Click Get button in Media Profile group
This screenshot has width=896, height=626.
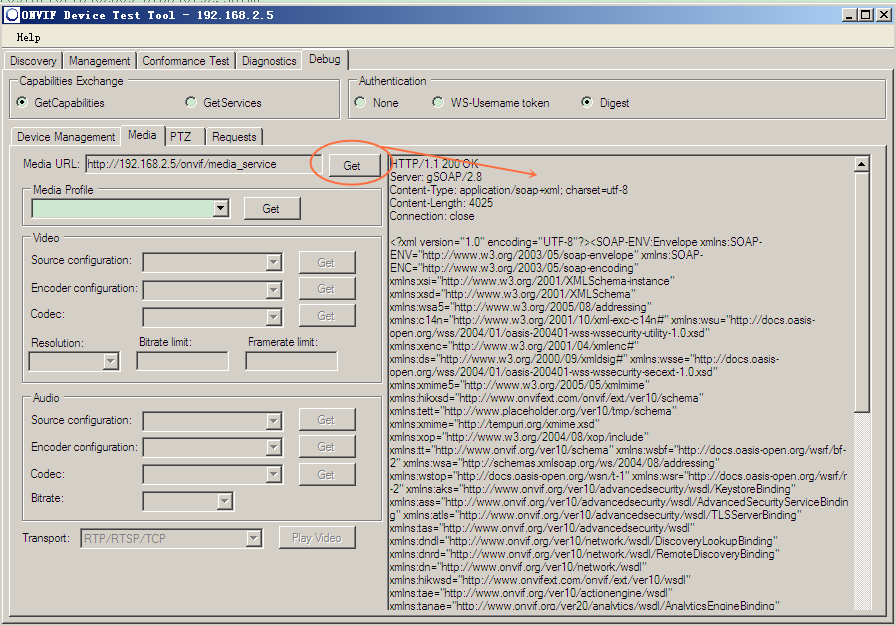coord(272,209)
